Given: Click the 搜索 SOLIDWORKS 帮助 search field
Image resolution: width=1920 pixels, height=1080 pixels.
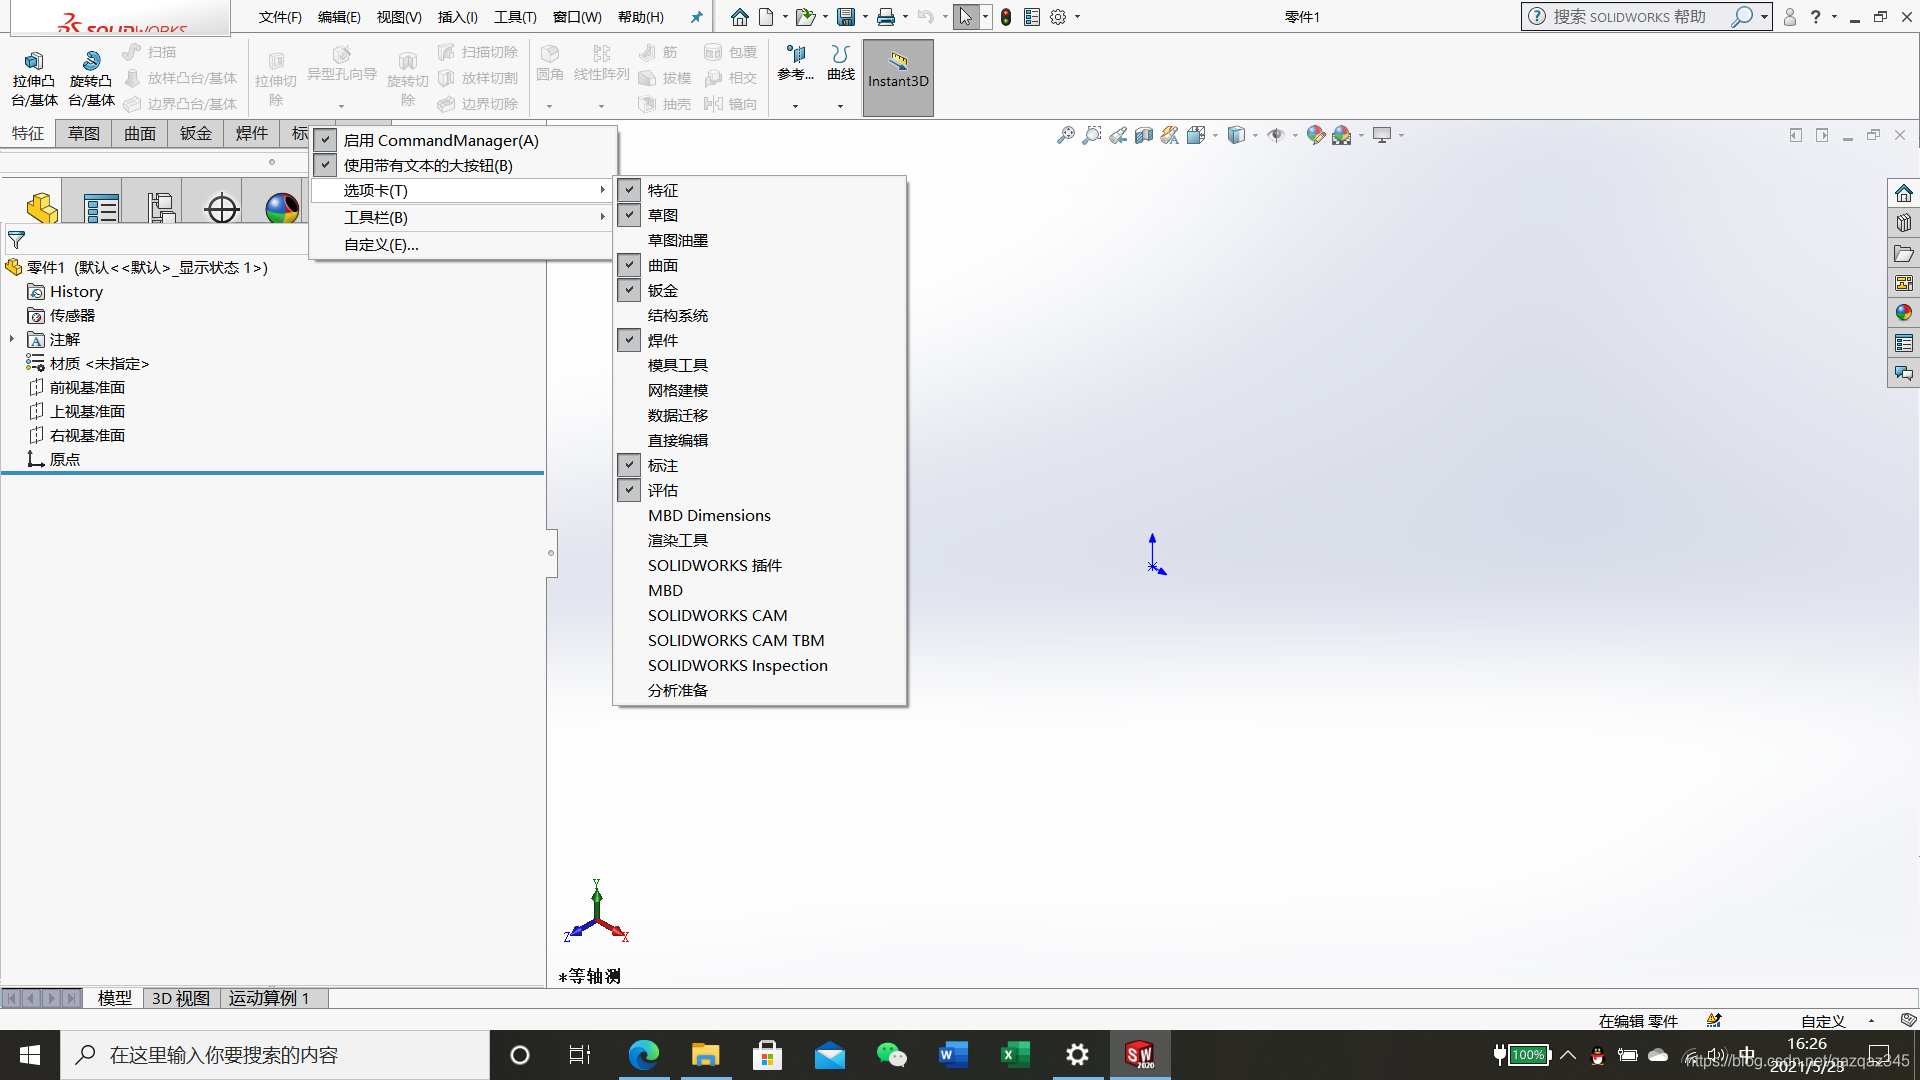Looking at the screenshot, I should pos(1628,16).
